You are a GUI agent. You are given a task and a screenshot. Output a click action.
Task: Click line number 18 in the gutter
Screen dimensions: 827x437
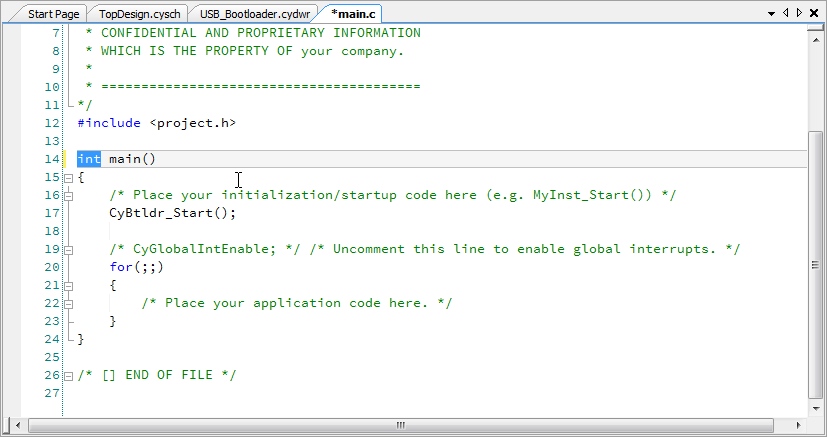(52, 231)
